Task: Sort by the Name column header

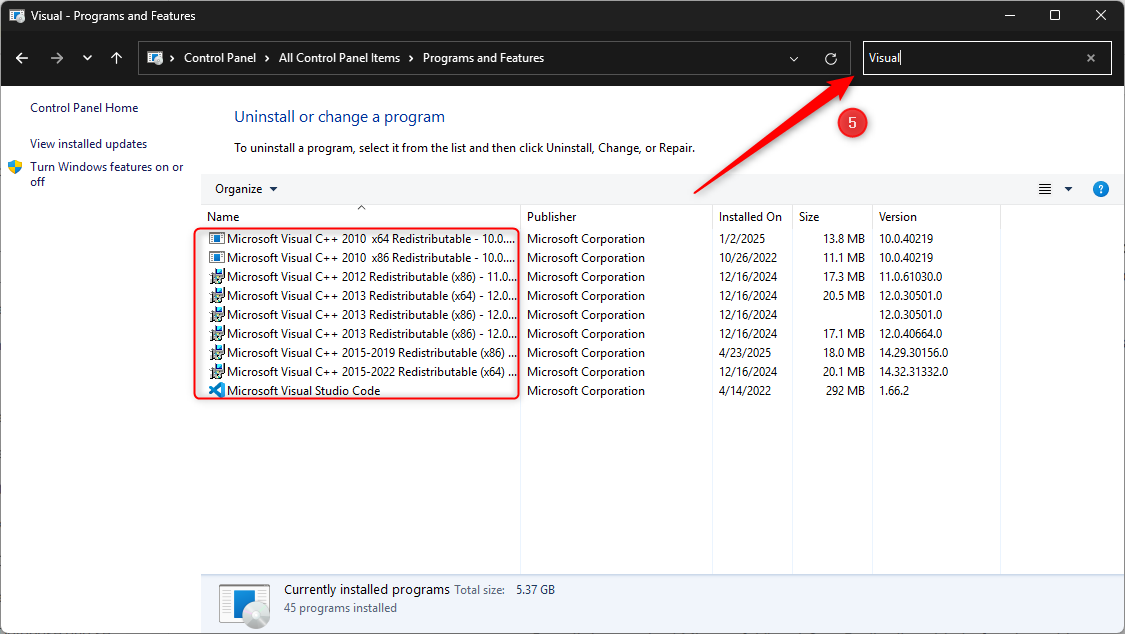Action: [x=360, y=217]
